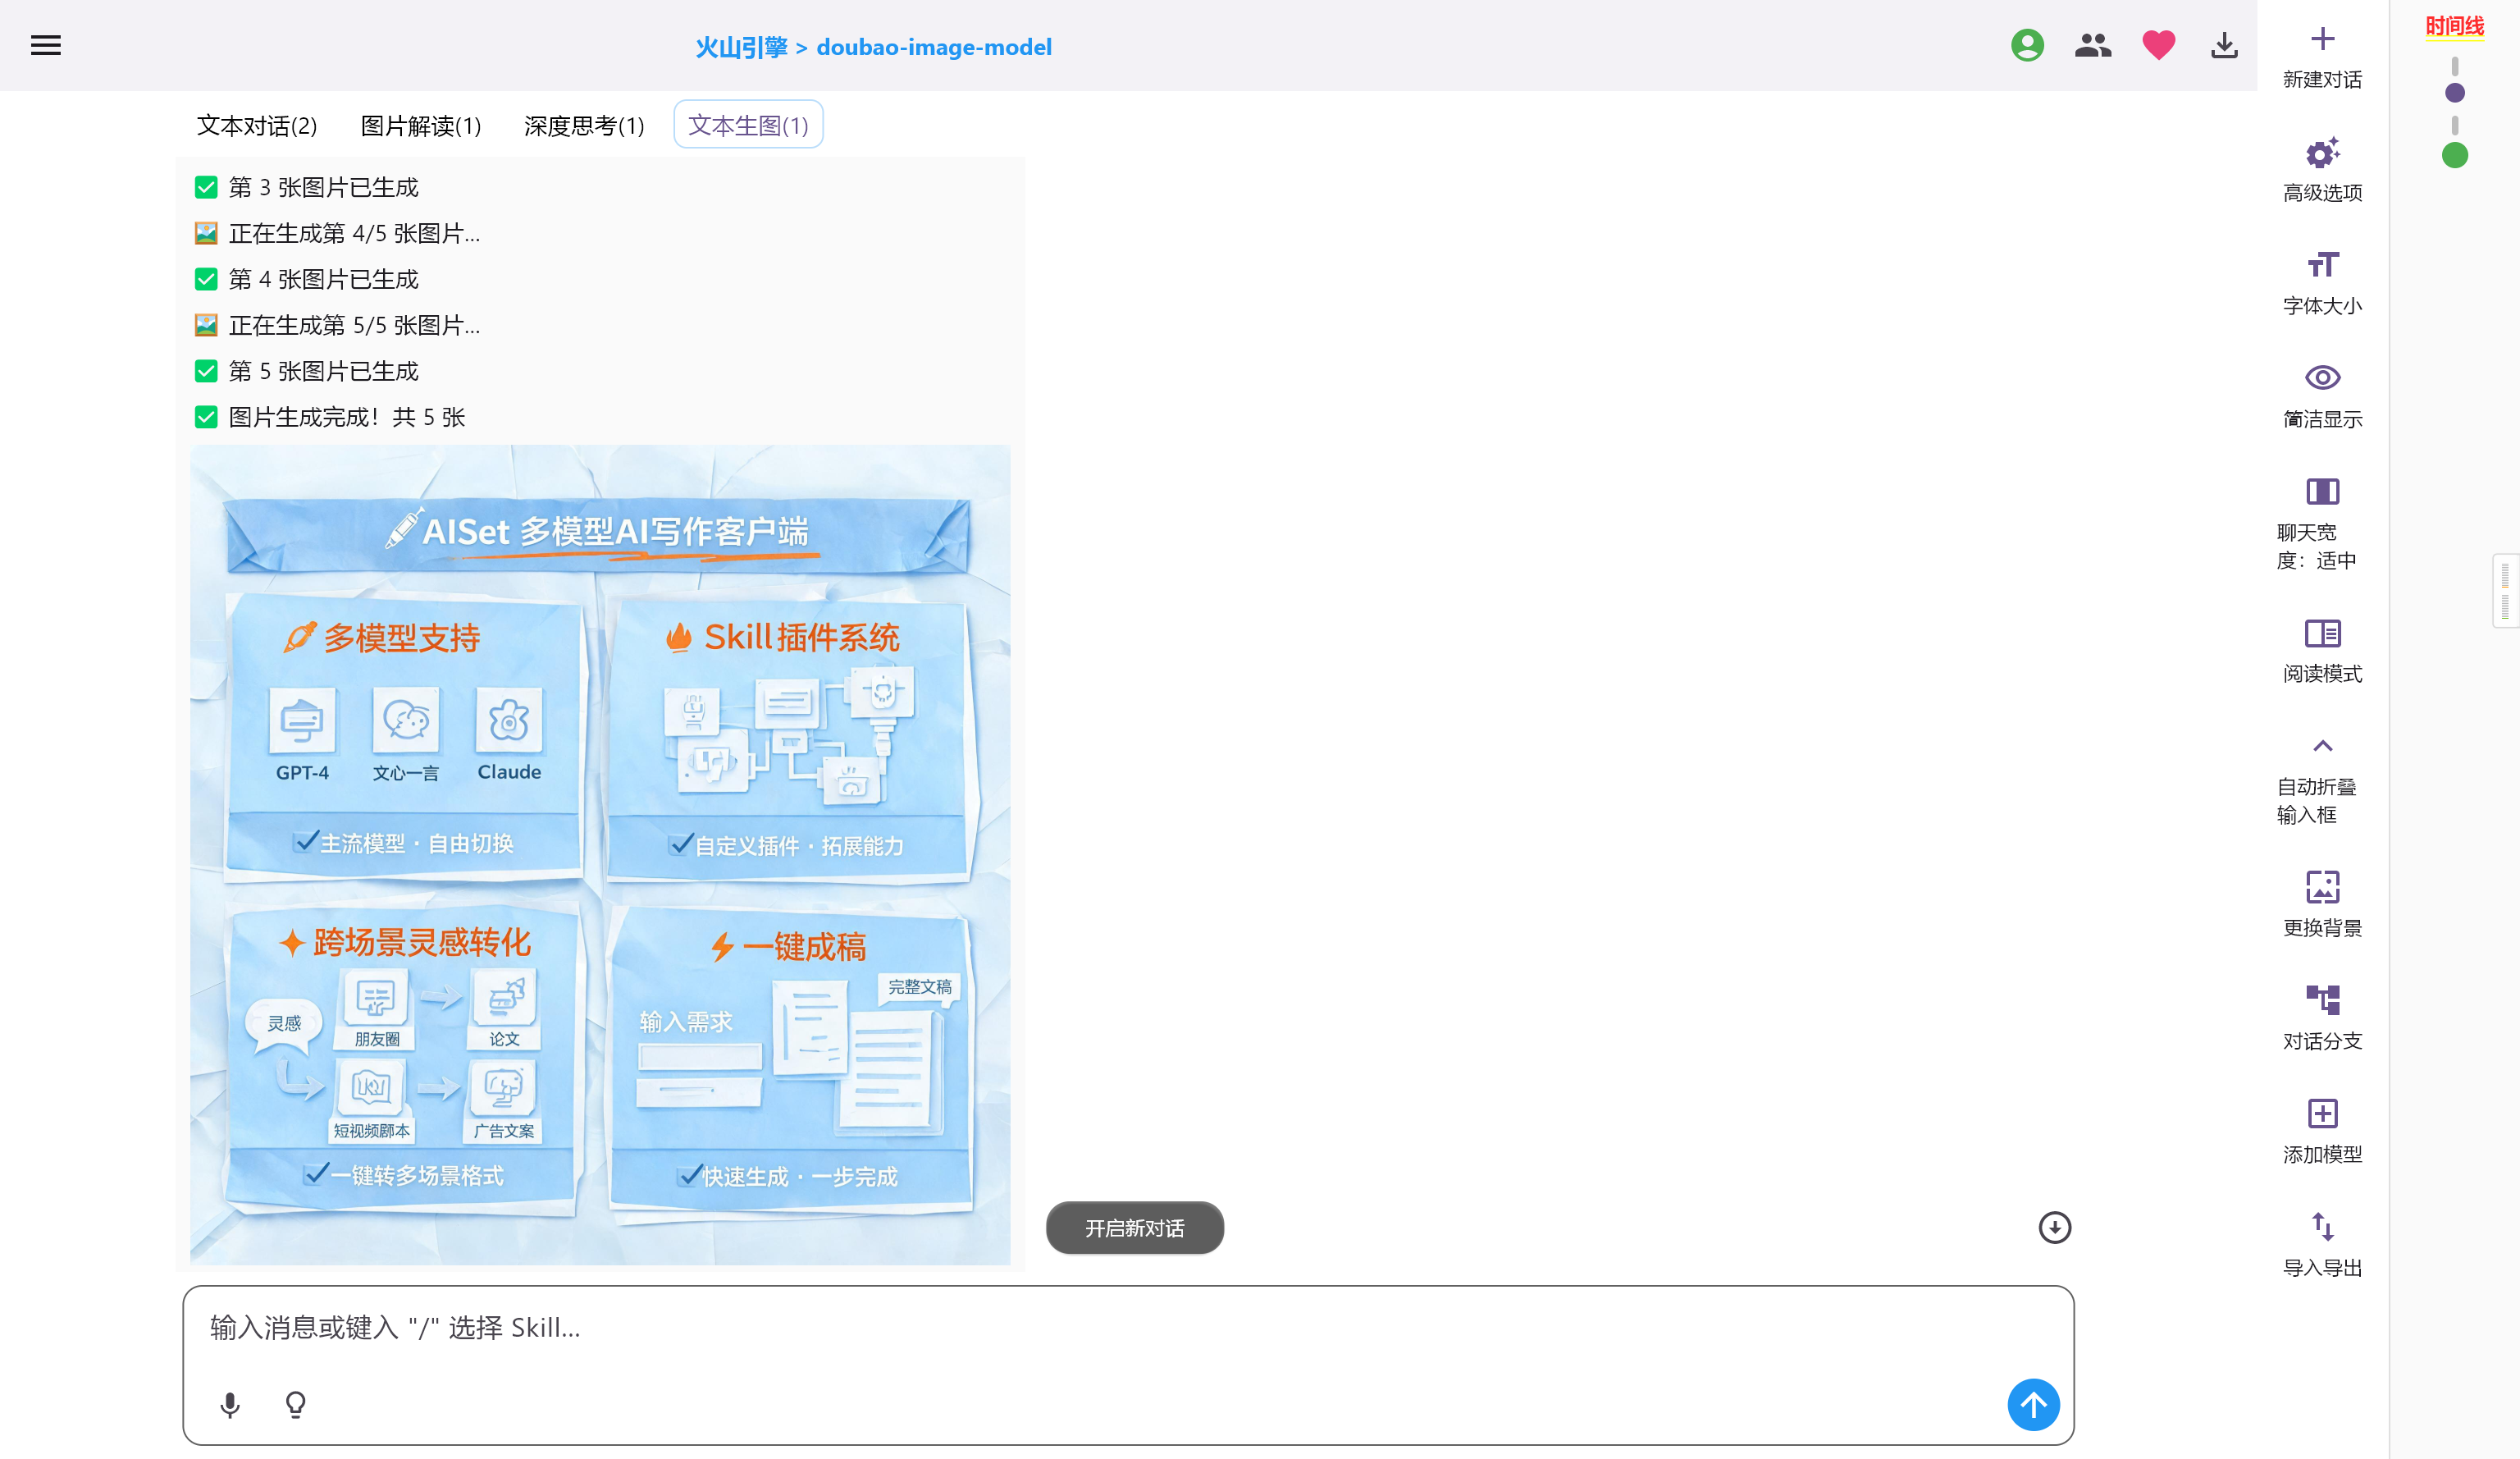Switch to 深度思考(1) tab

pos(584,125)
